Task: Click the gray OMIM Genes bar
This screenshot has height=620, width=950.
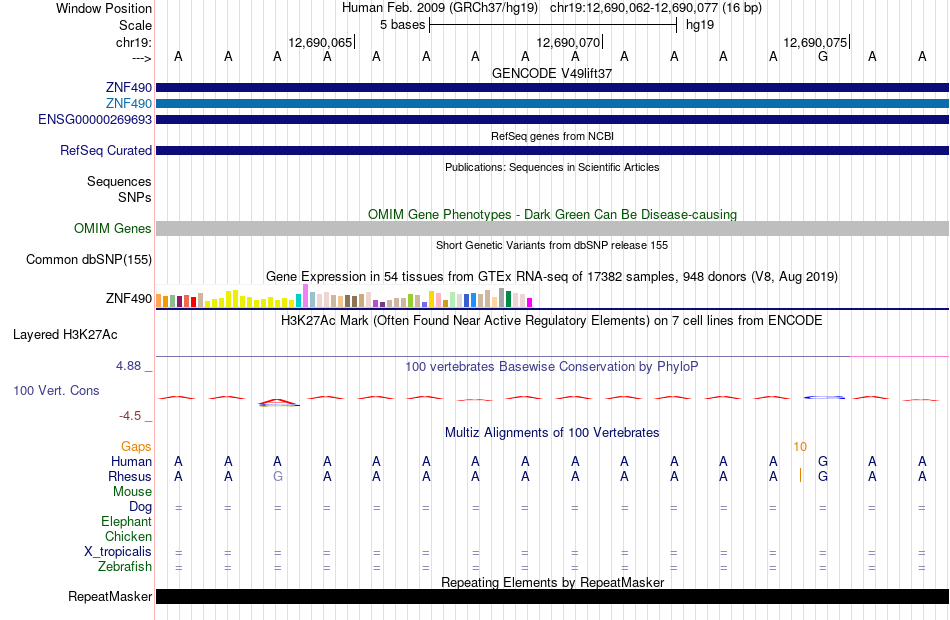Action: [552, 228]
